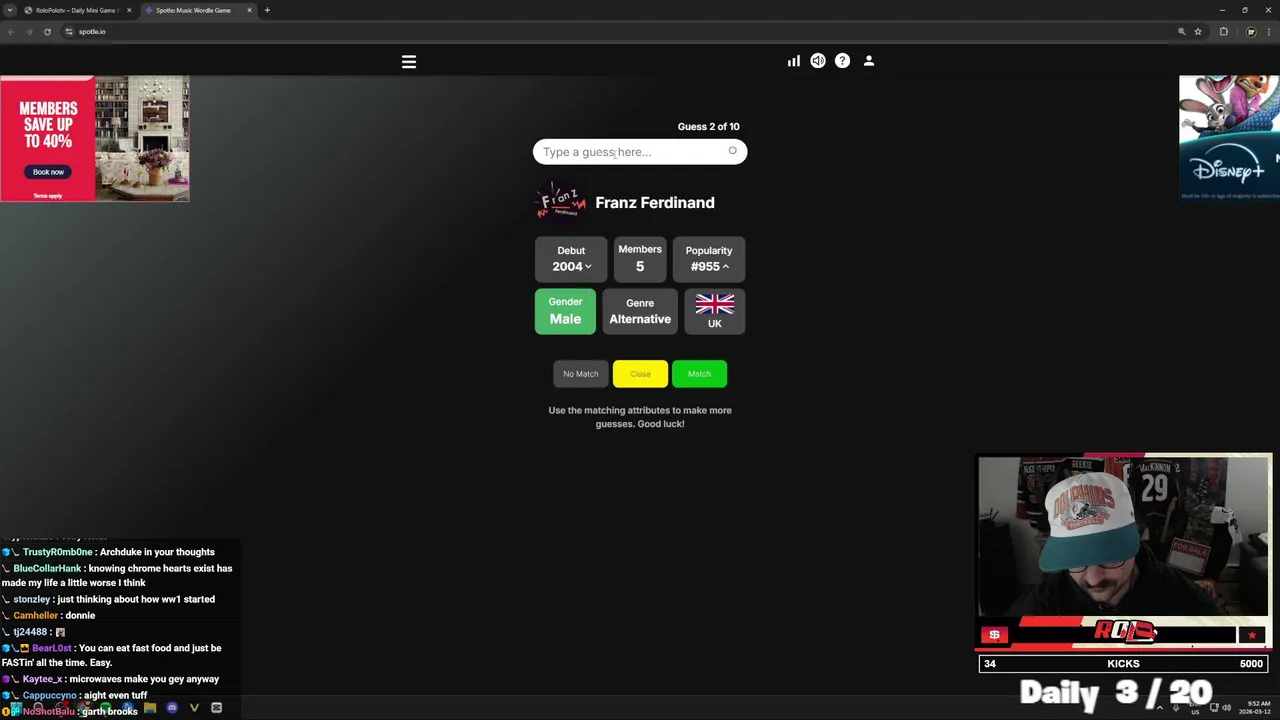Select the Spotle Music Wordle Game tab
Screen dimensions: 1280x720
coord(198,10)
